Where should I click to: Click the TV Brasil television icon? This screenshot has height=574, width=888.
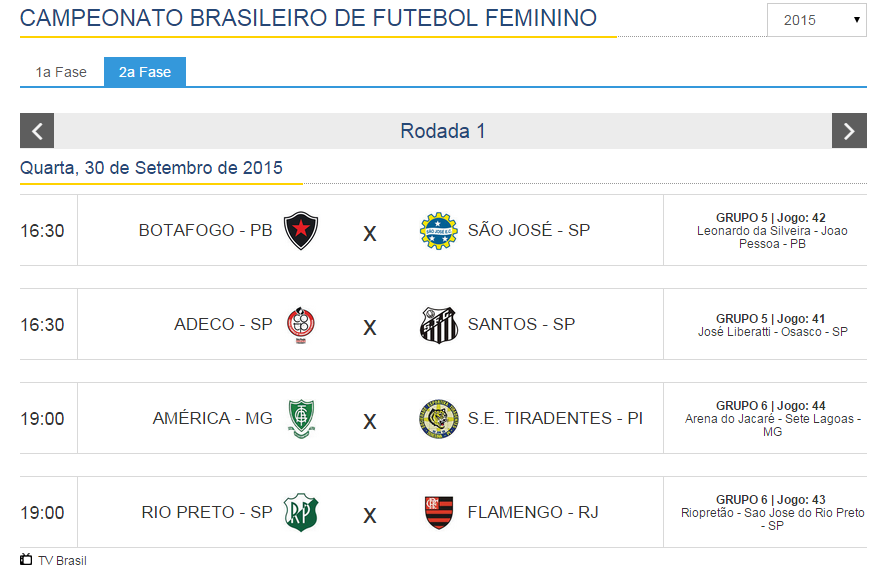click(26, 559)
